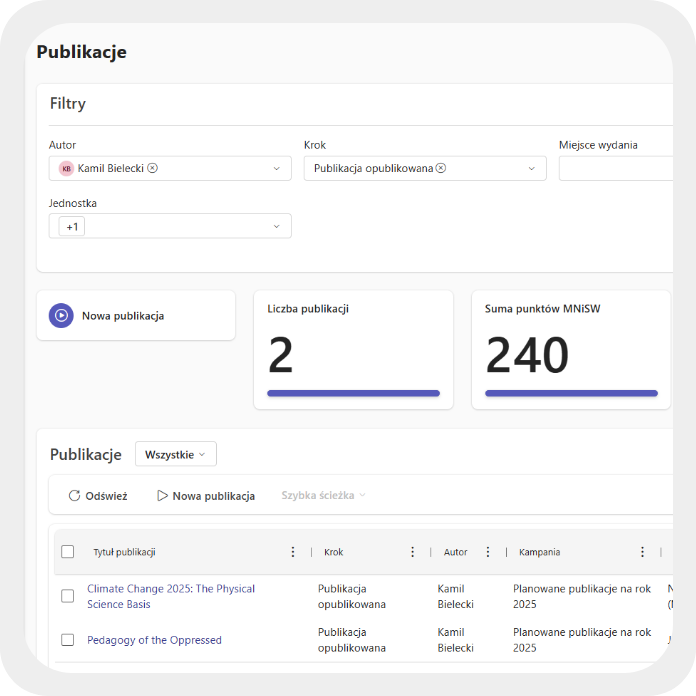
Task: Open Autor column options menu
Action: [x=488, y=552]
